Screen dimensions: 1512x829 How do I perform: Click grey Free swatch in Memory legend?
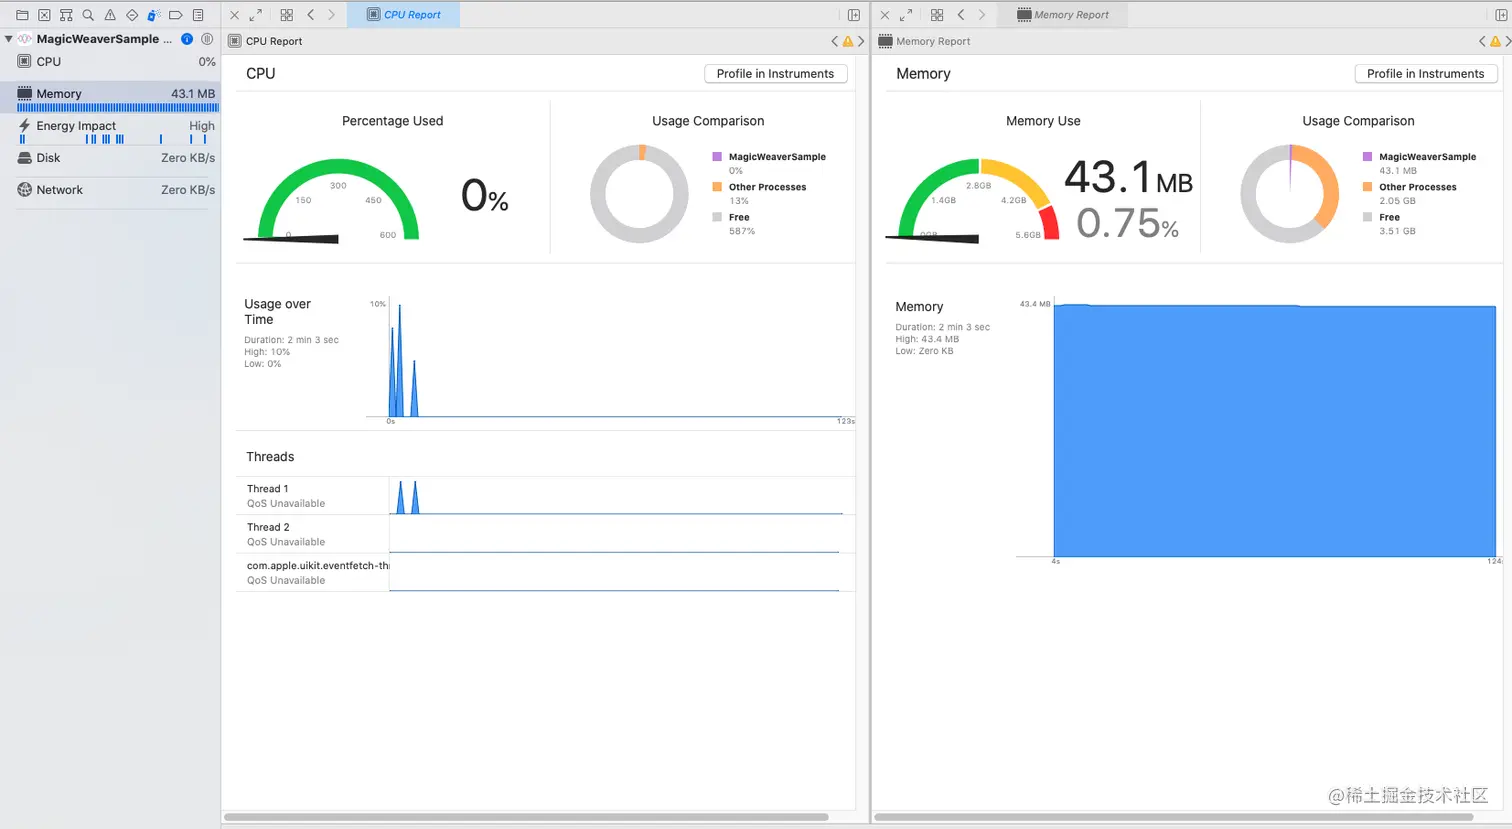point(1367,217)
